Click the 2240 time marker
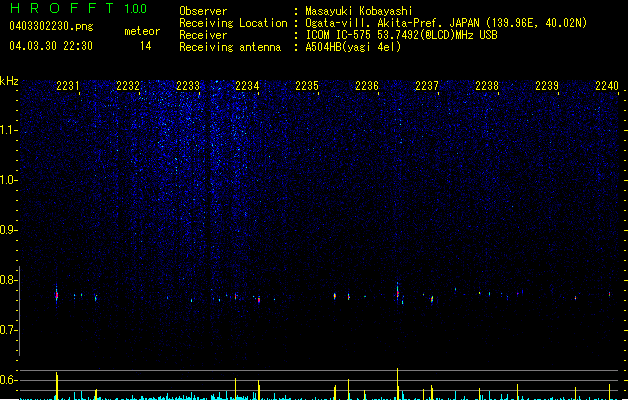The width and height of the screenshot is (629, 400). tap(607, 86)
